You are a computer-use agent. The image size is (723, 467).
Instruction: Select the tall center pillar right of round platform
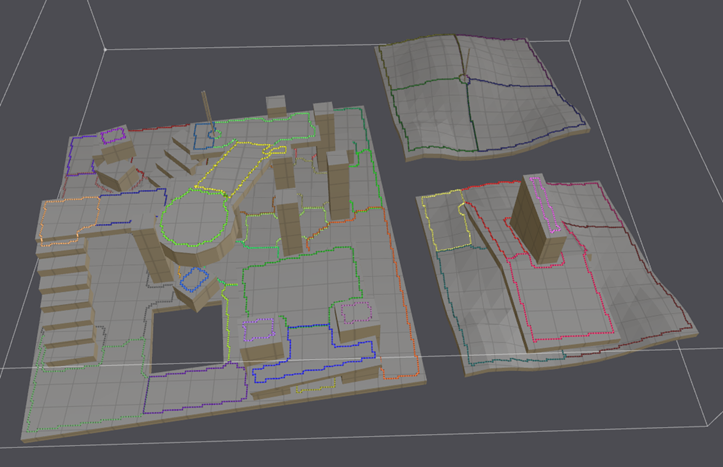(x=289, y=225)
